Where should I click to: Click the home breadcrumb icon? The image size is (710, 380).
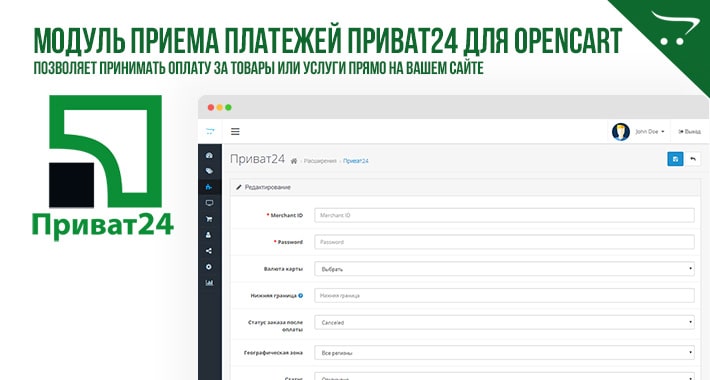294,161
